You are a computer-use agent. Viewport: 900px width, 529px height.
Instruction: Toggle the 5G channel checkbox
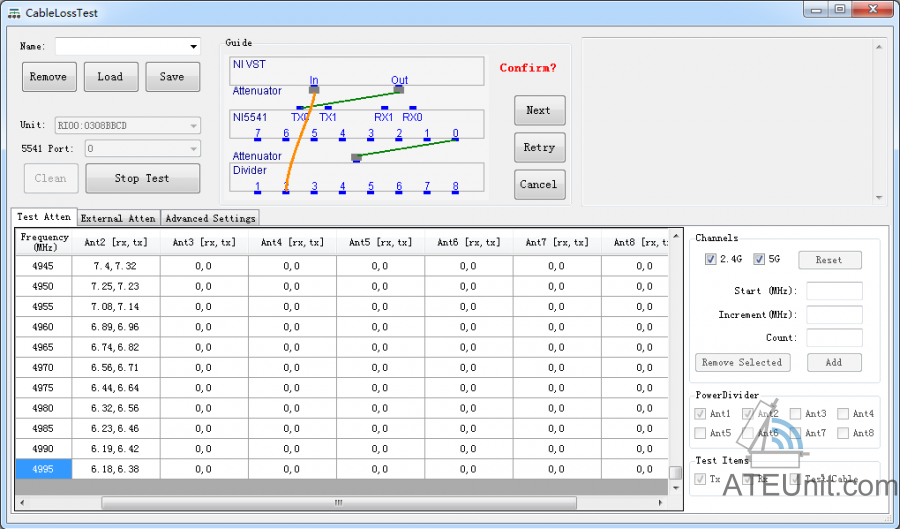click(x=759, y=259)
